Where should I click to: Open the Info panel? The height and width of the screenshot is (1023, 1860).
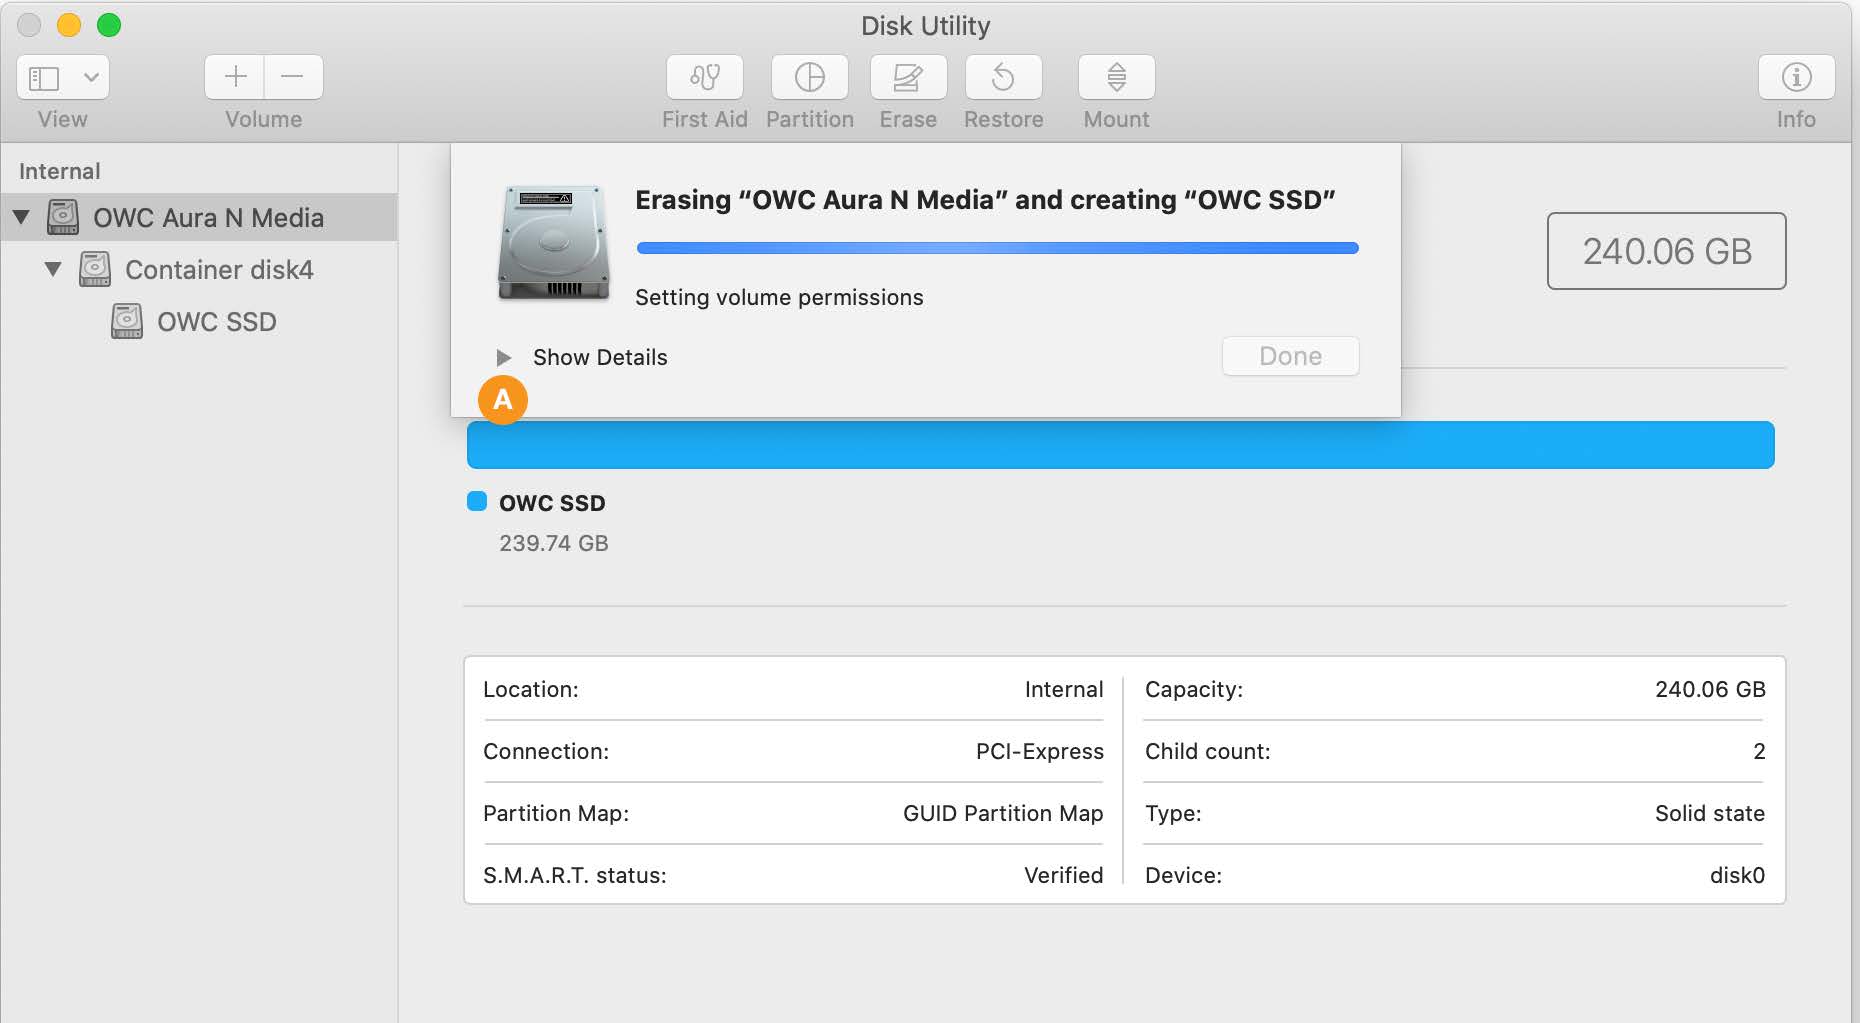pos(1795,77)
